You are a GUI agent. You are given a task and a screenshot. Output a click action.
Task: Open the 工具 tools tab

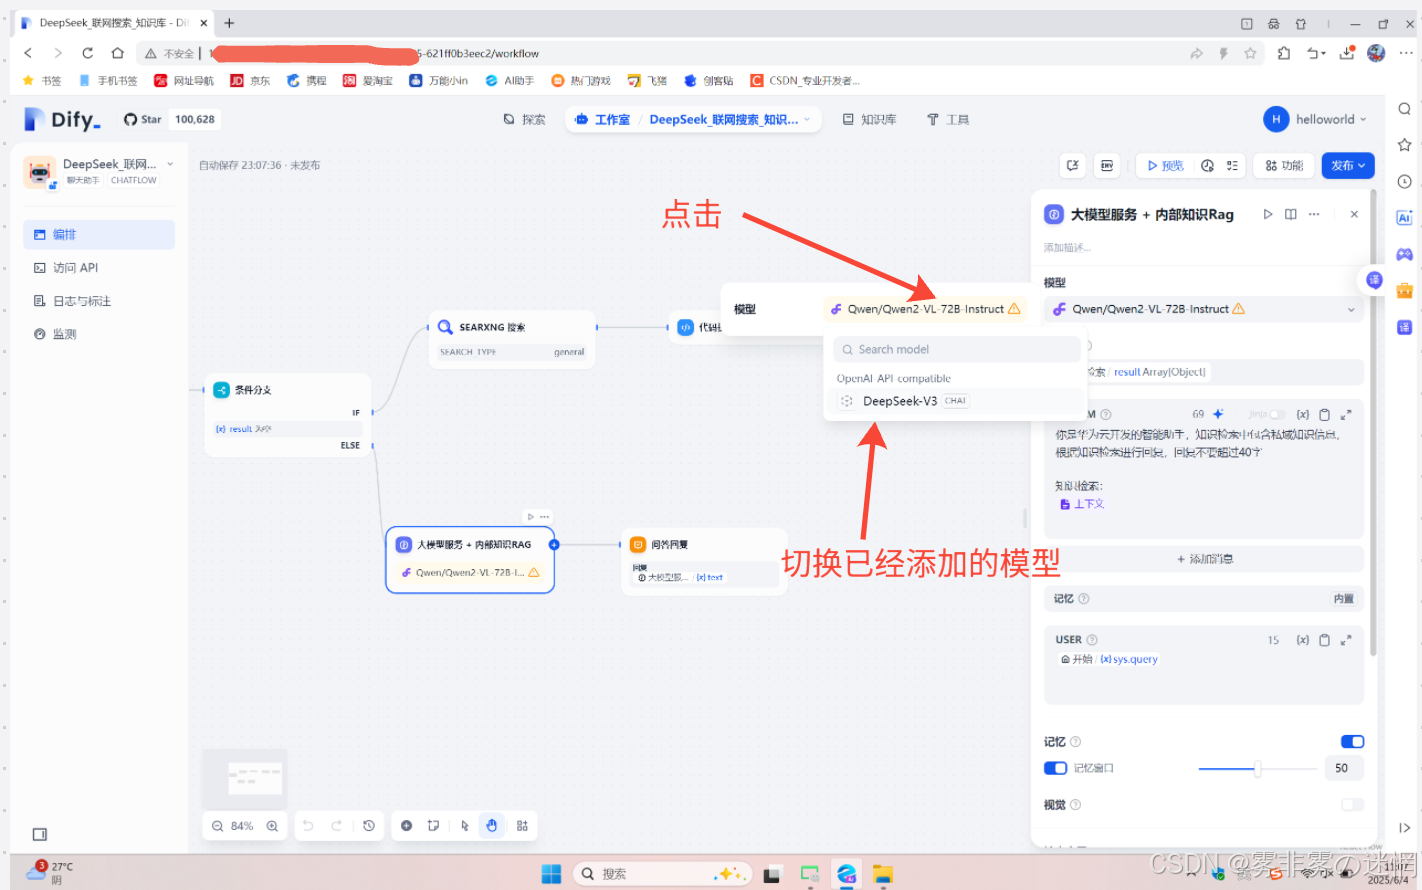[x=948, y=120]
